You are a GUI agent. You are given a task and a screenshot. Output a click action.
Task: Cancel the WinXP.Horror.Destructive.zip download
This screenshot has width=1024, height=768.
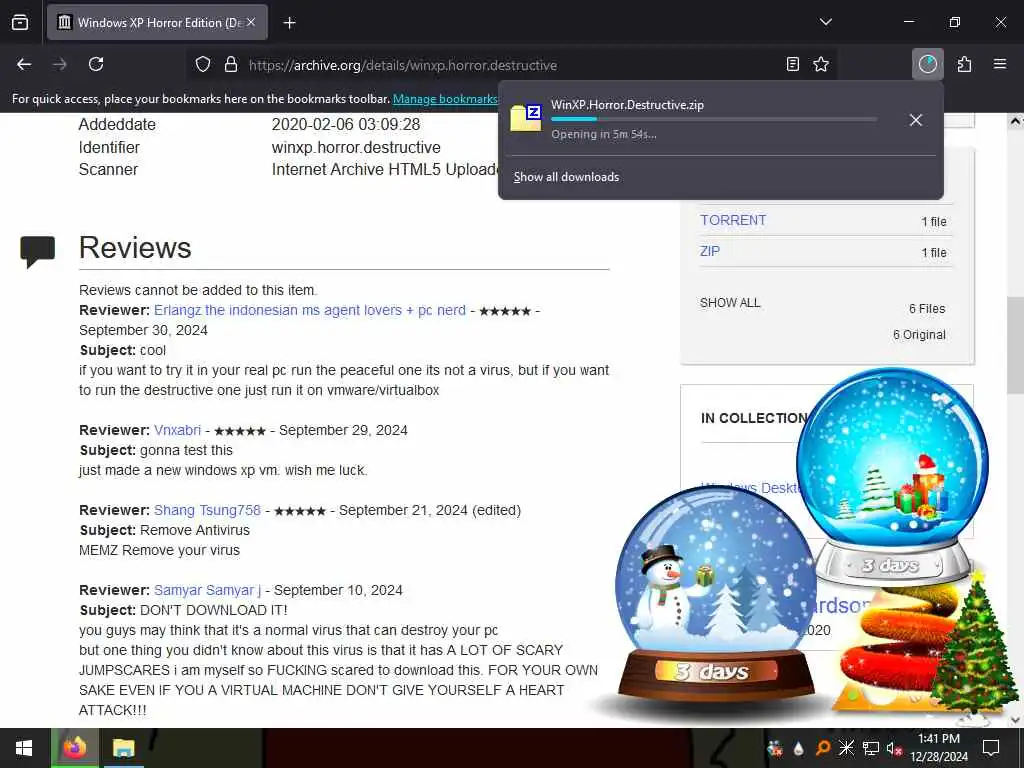(x=916, y=120)
